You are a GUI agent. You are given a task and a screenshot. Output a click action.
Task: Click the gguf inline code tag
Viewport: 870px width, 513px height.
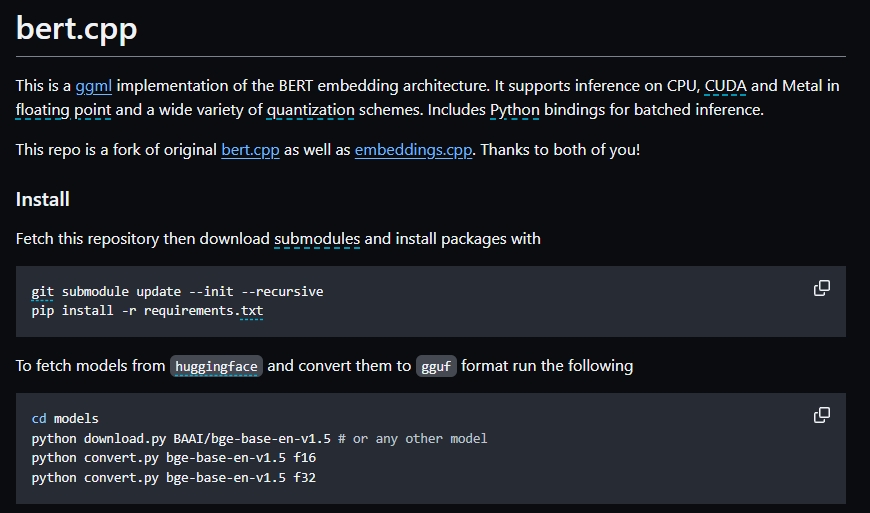click(436, 366)
